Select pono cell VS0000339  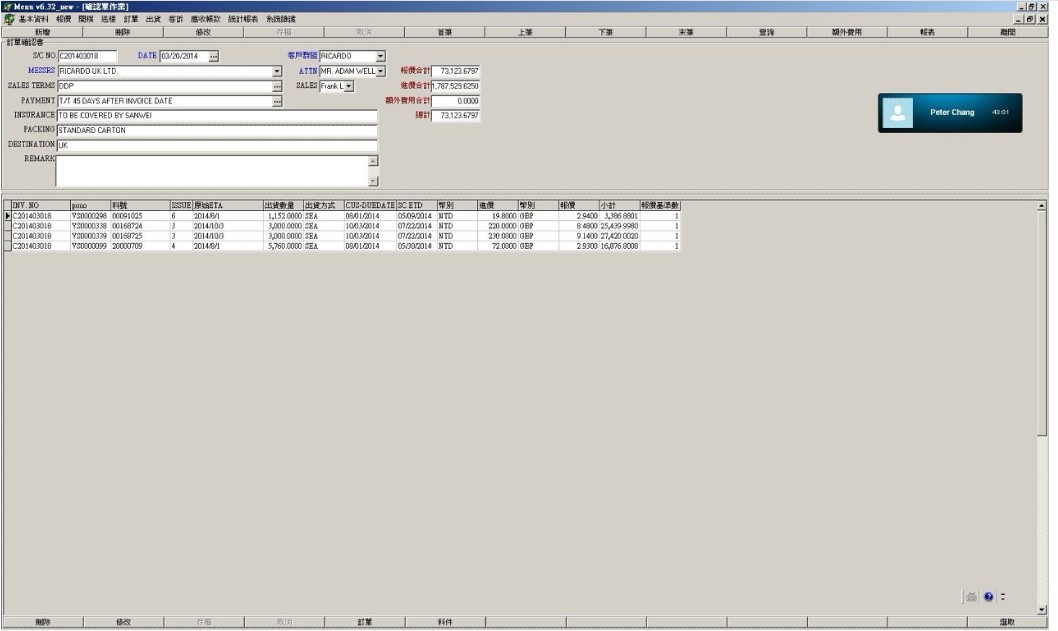(x=90, y=236)
